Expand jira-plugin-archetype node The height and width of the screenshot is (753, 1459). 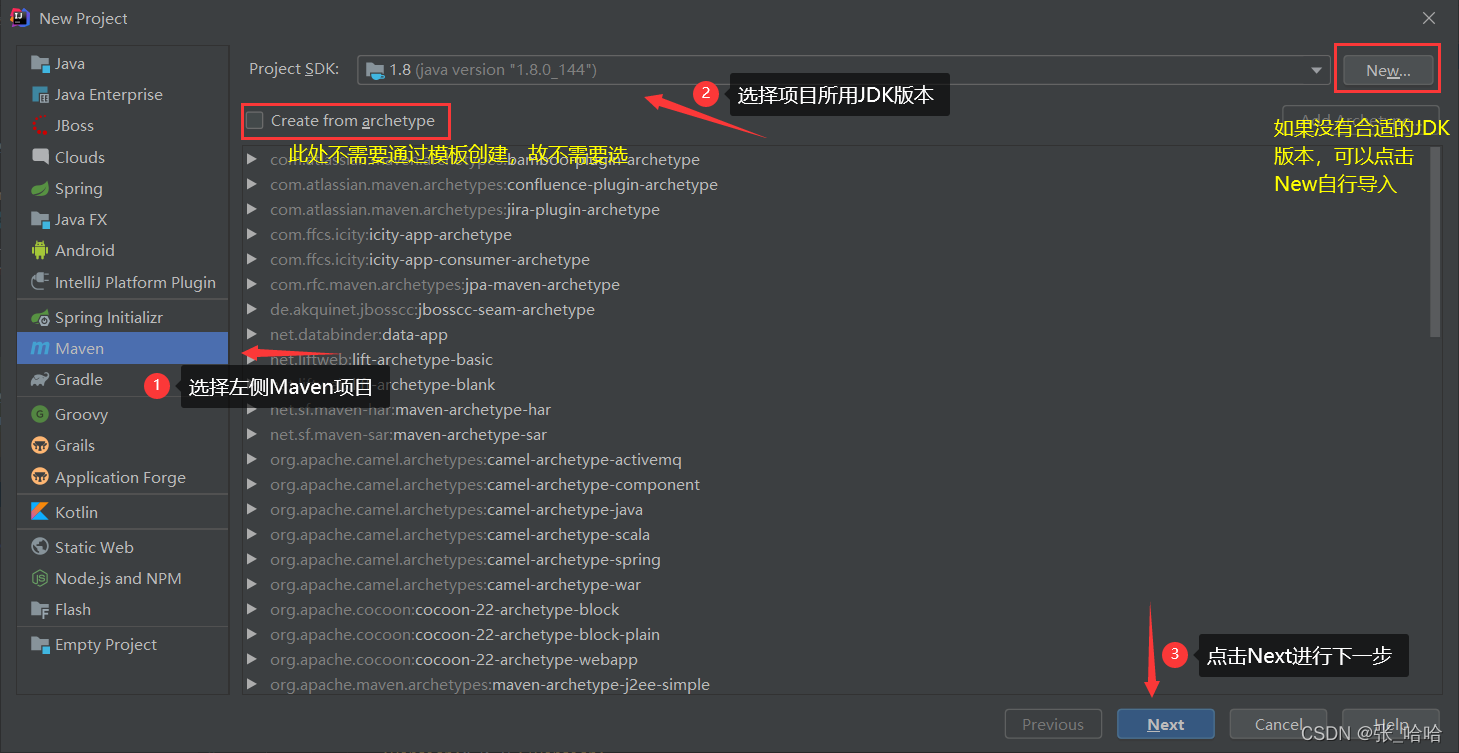coord(251,210)
